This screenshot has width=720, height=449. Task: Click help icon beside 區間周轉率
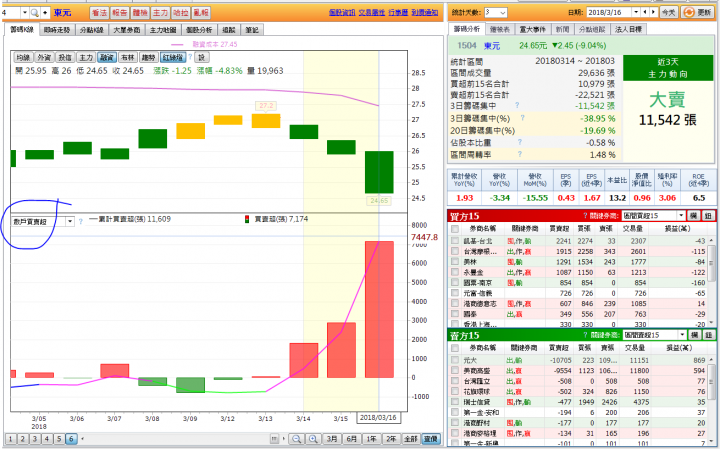[520, 154]
